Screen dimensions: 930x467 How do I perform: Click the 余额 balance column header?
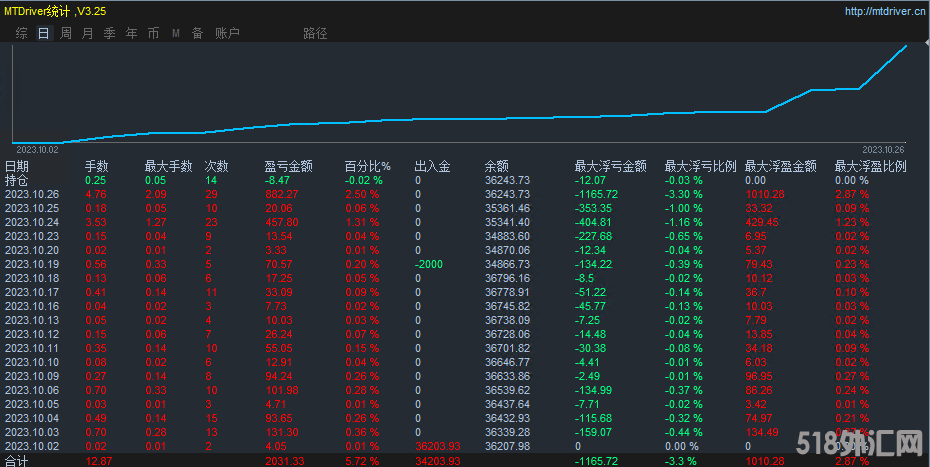496,166
